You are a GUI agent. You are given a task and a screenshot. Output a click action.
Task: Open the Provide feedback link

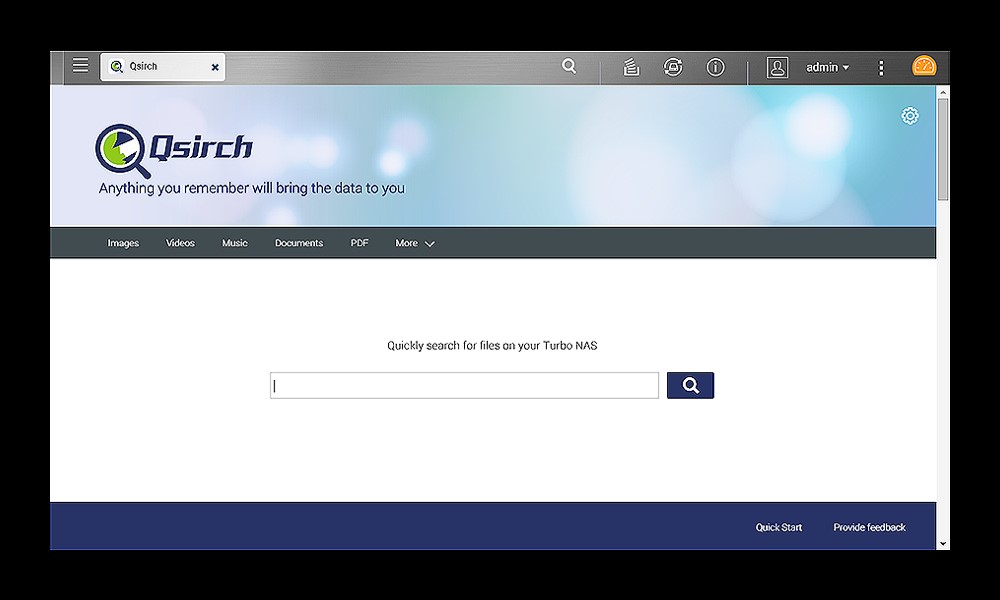(869, 527)
